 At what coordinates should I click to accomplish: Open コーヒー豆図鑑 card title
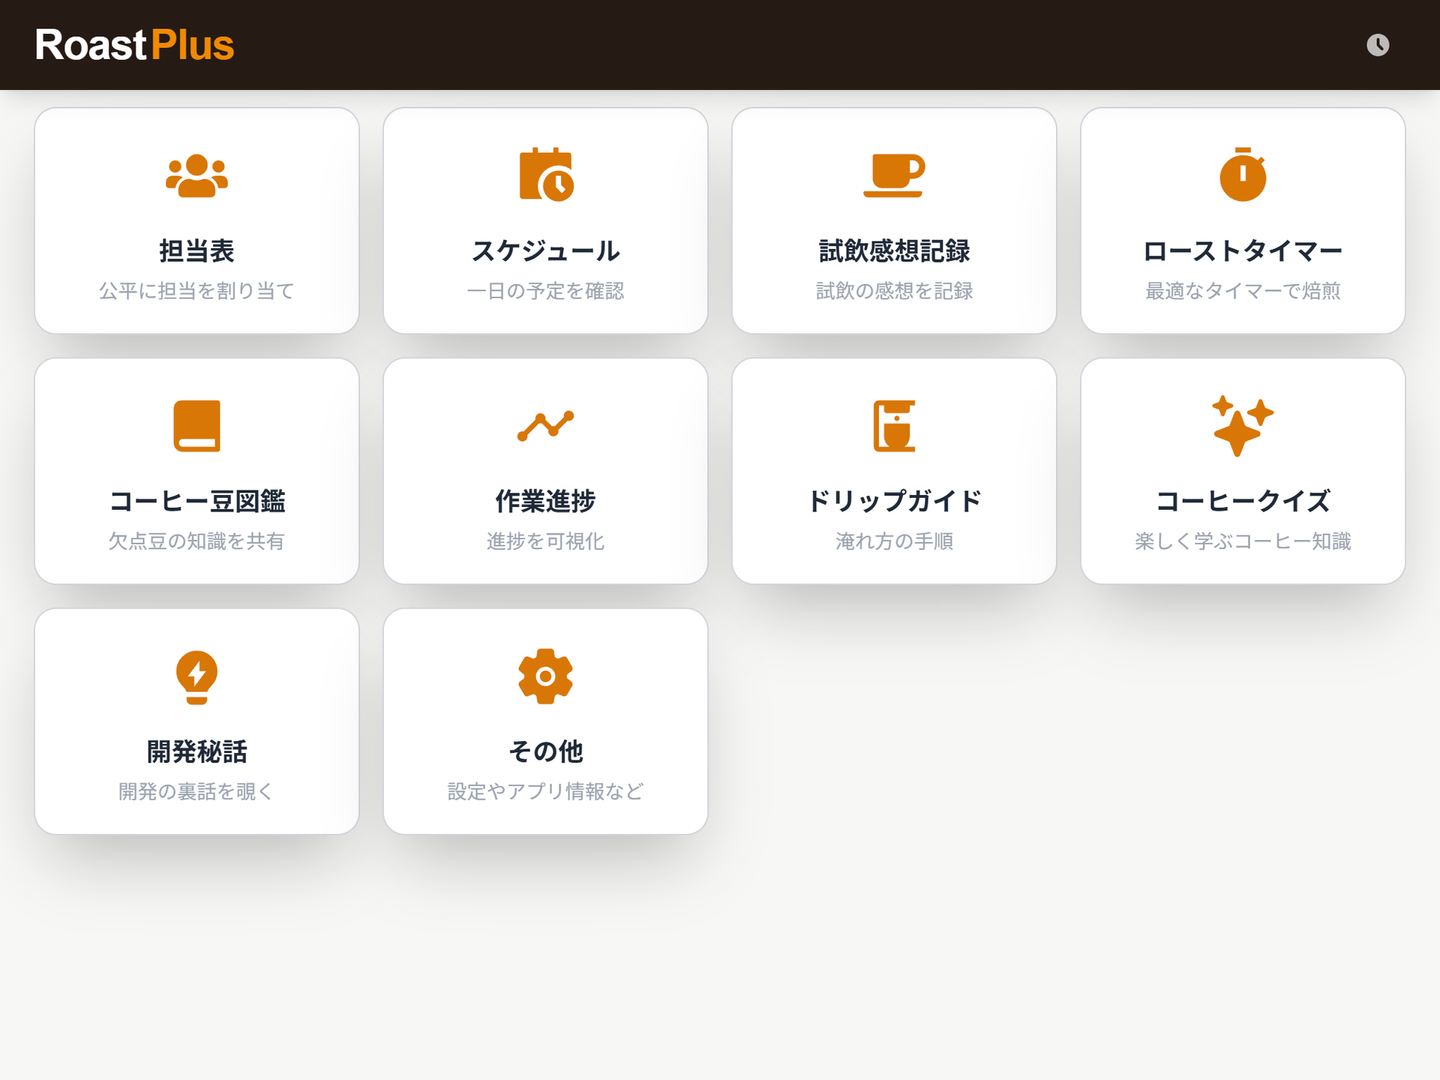197,501
